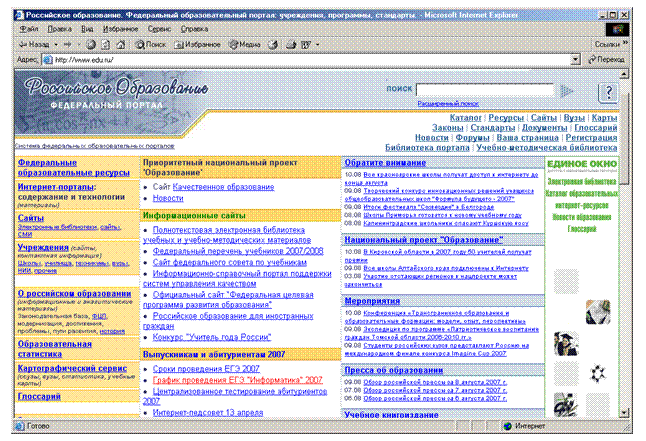
Task: Go to the Home page icon
Action: 121,45
